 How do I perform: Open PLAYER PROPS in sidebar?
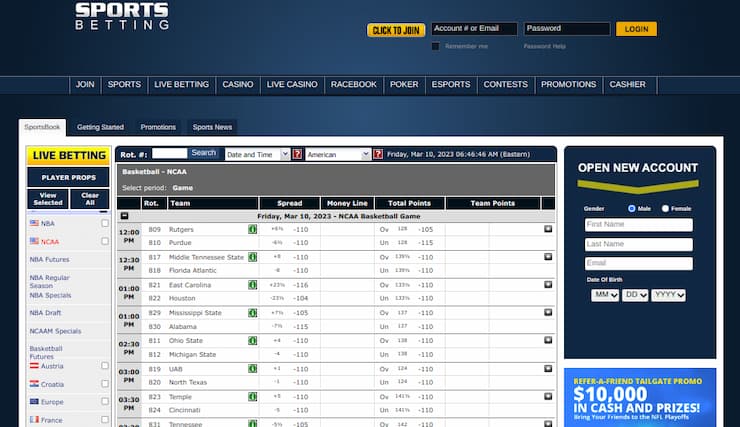pos(68,177)
